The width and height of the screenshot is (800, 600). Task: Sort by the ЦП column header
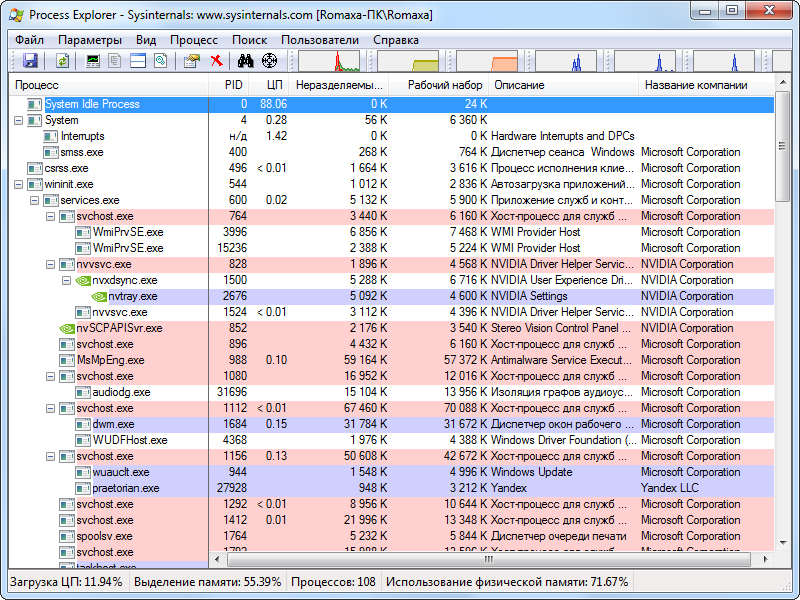270,85
